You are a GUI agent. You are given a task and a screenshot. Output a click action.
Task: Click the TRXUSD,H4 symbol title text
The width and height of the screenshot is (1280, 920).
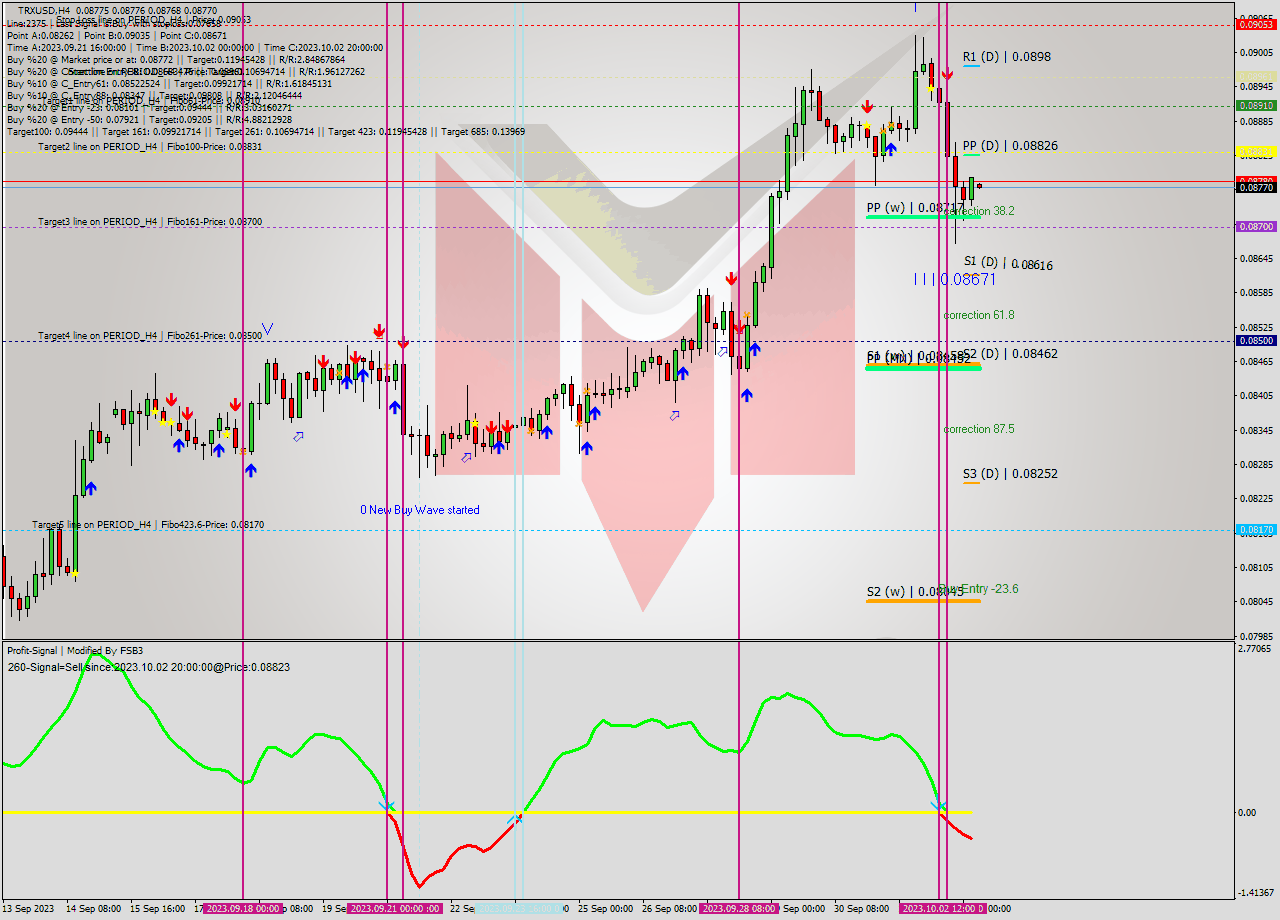44,10
